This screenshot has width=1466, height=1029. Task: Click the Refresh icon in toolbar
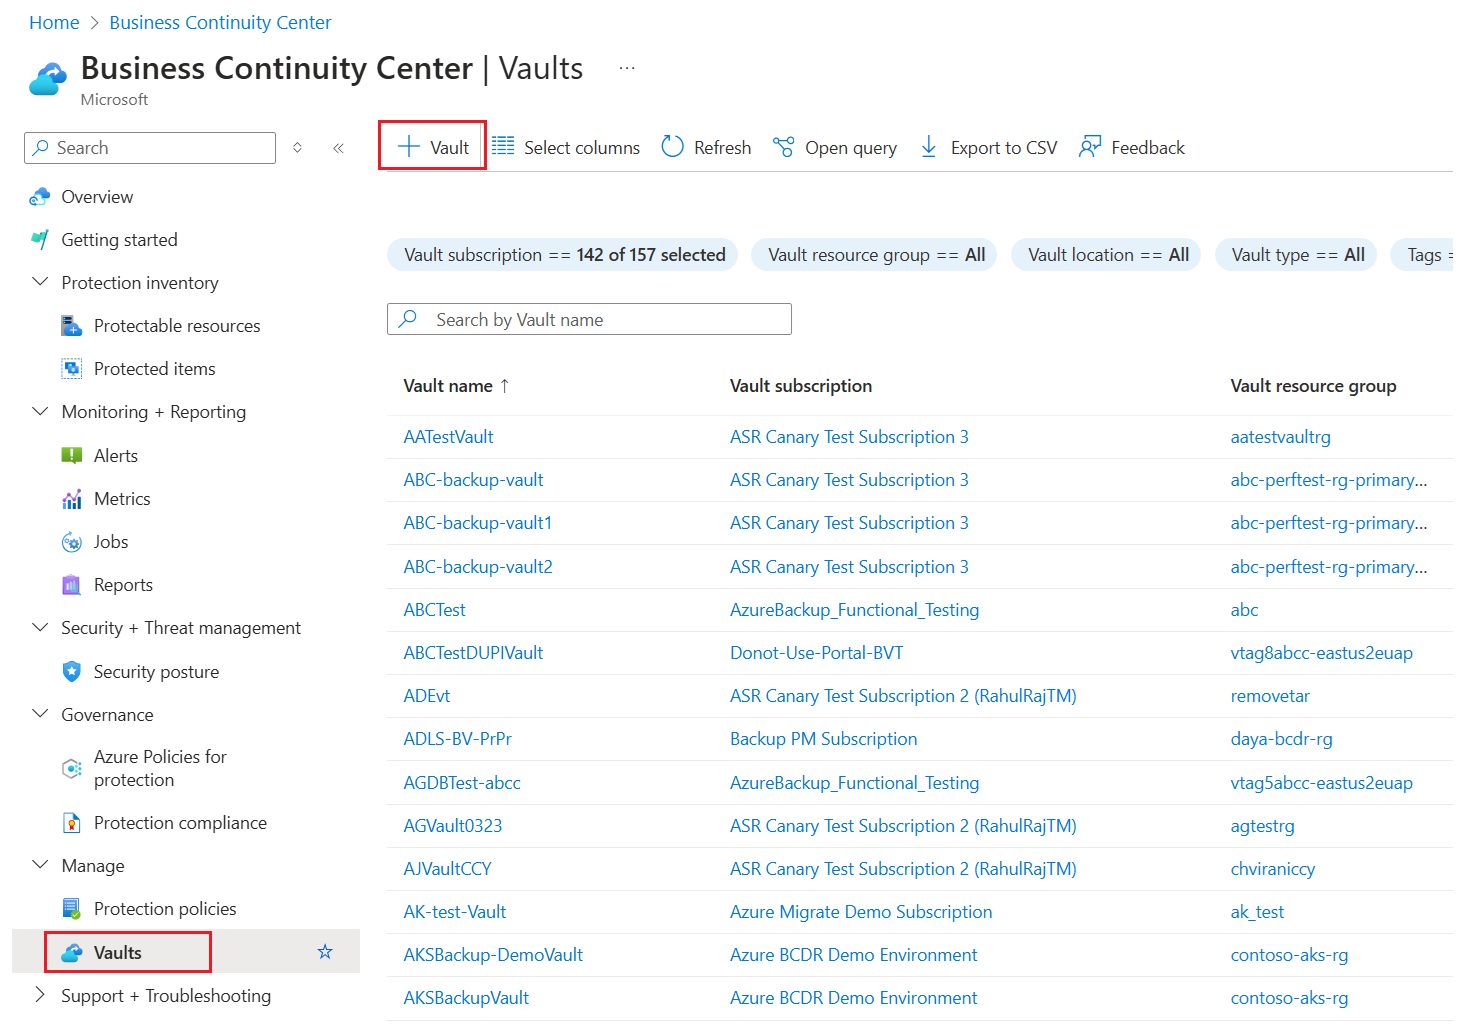[x=673, y=147]
